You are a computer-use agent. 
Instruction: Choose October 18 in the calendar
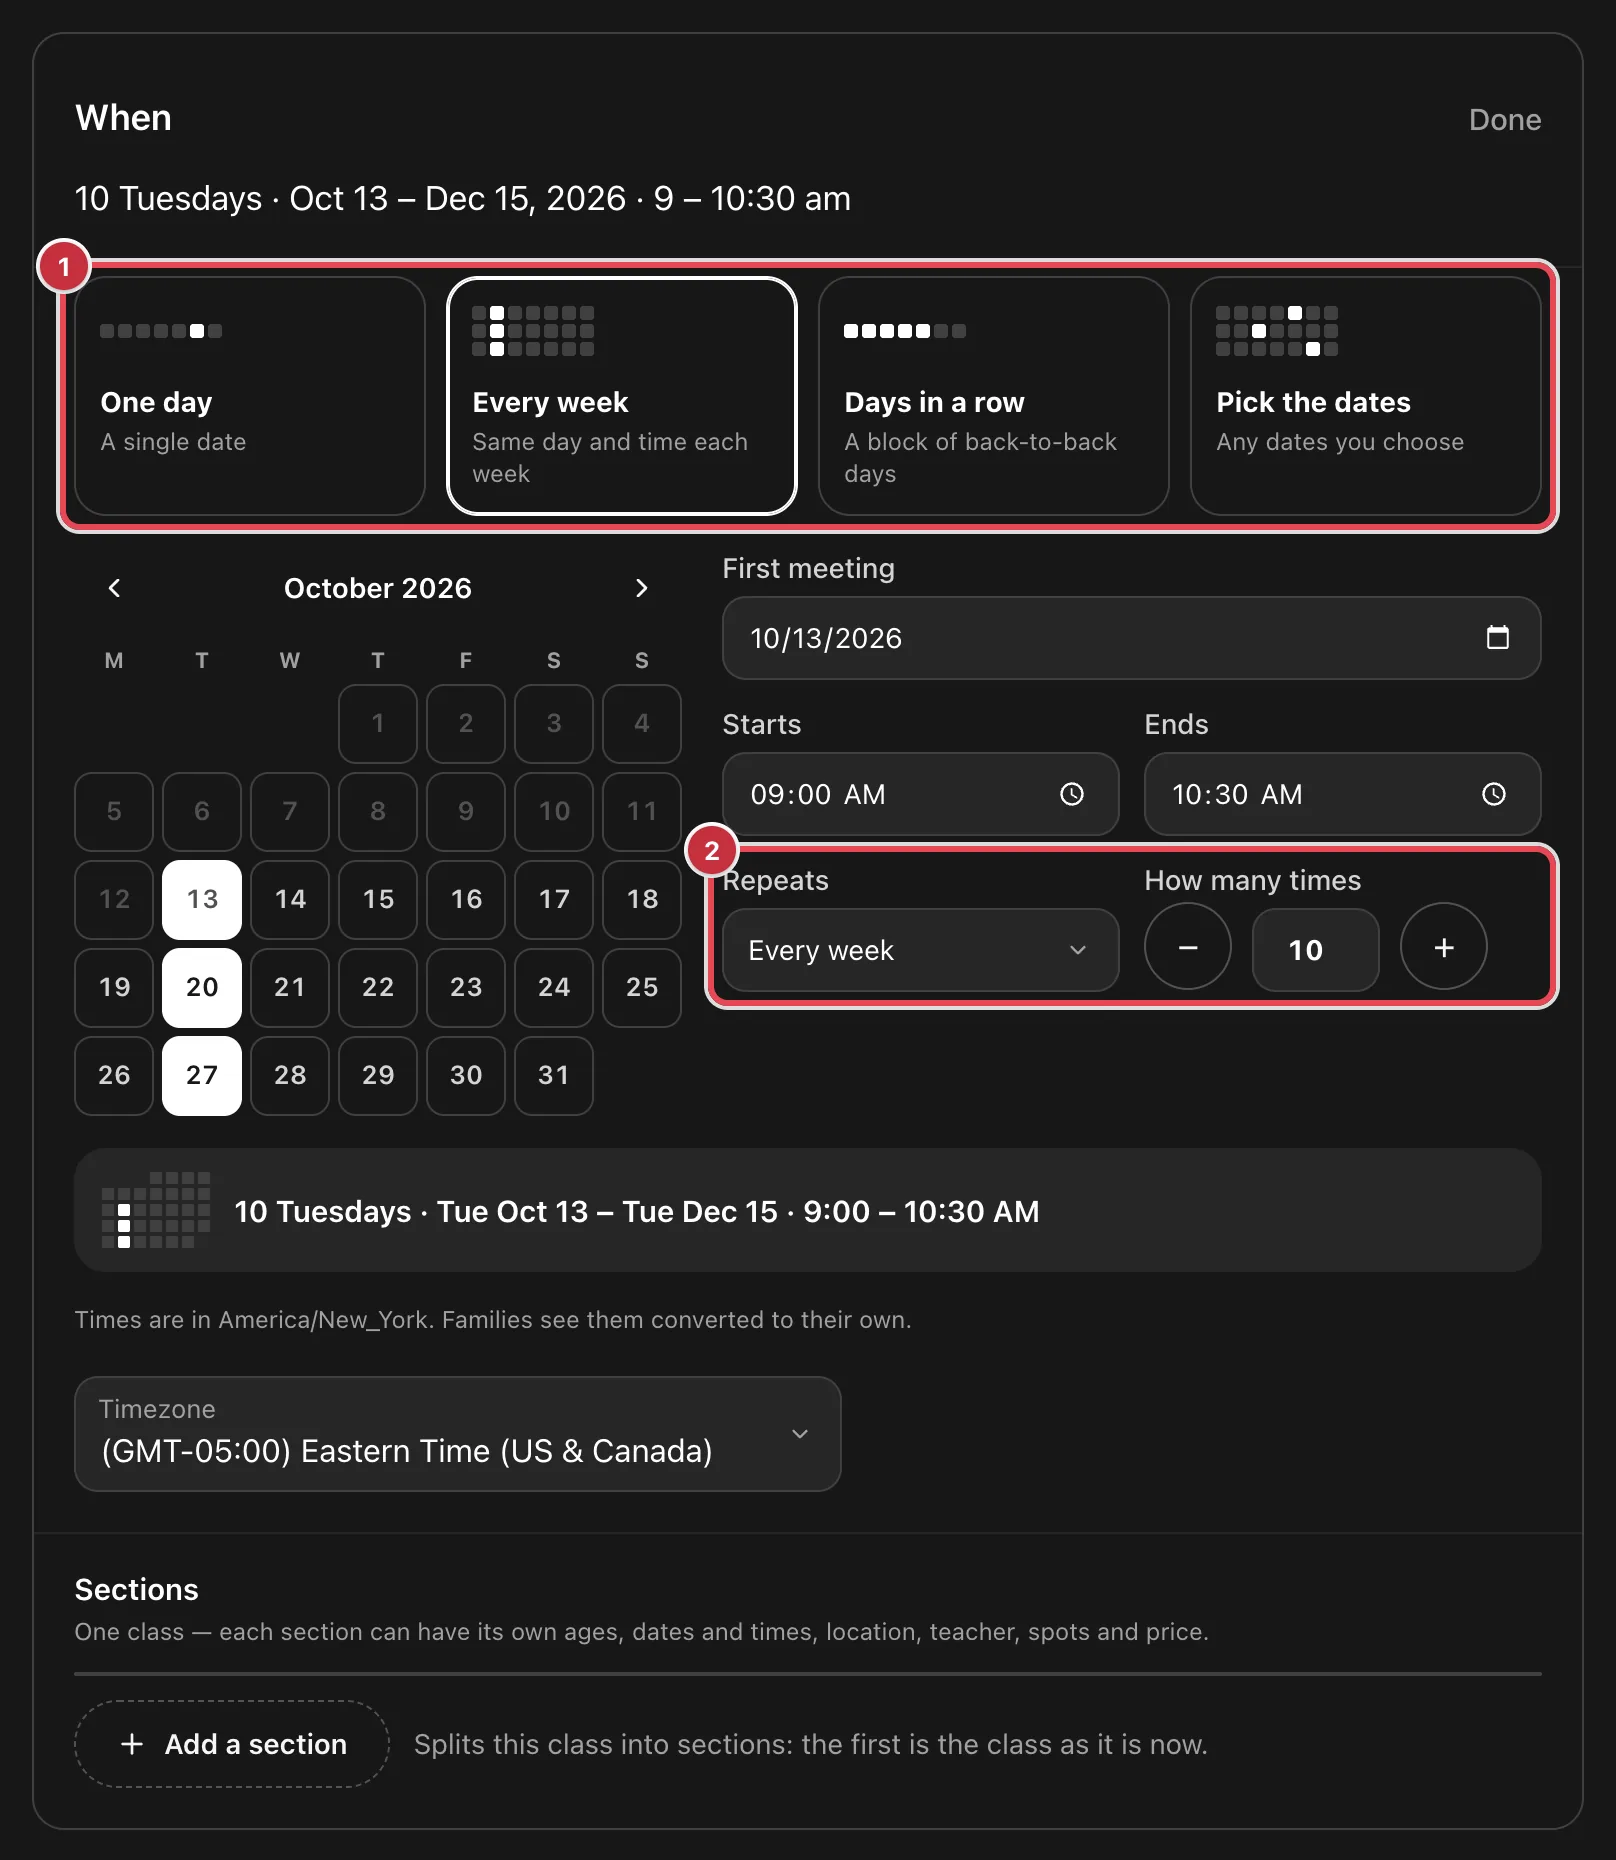[x=642, y=899]
